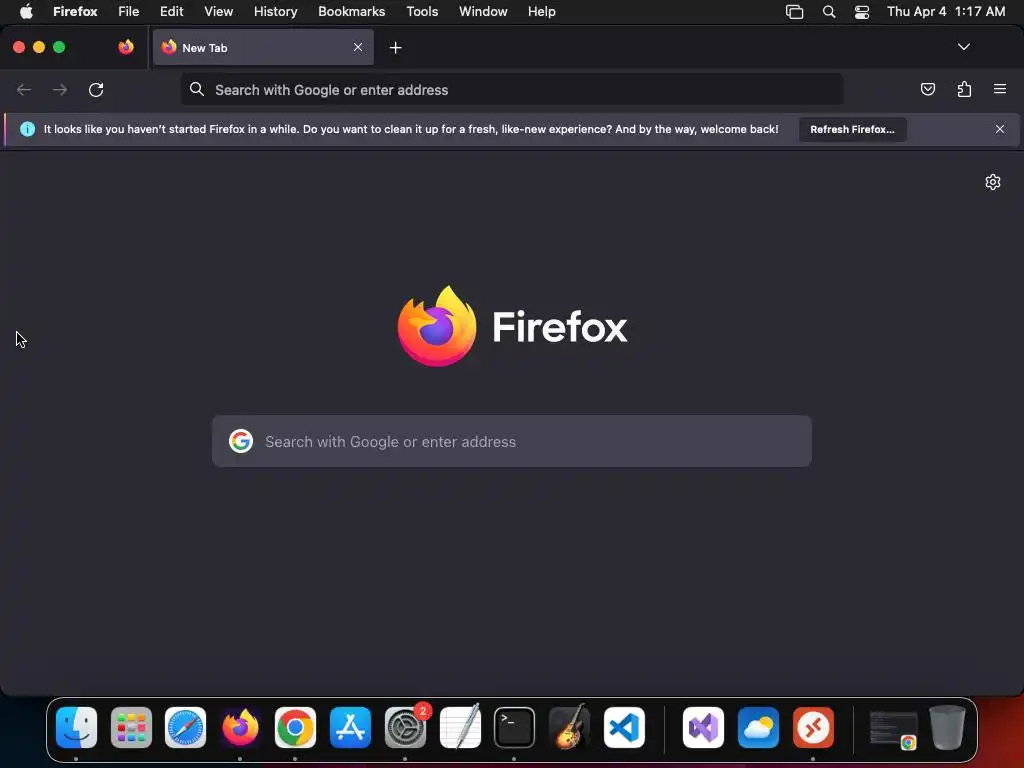The height and width of the screenshot is (768, 1024).
Task: Click the Stage Manager menu bar icon
Action: click(x=794, y=12)
